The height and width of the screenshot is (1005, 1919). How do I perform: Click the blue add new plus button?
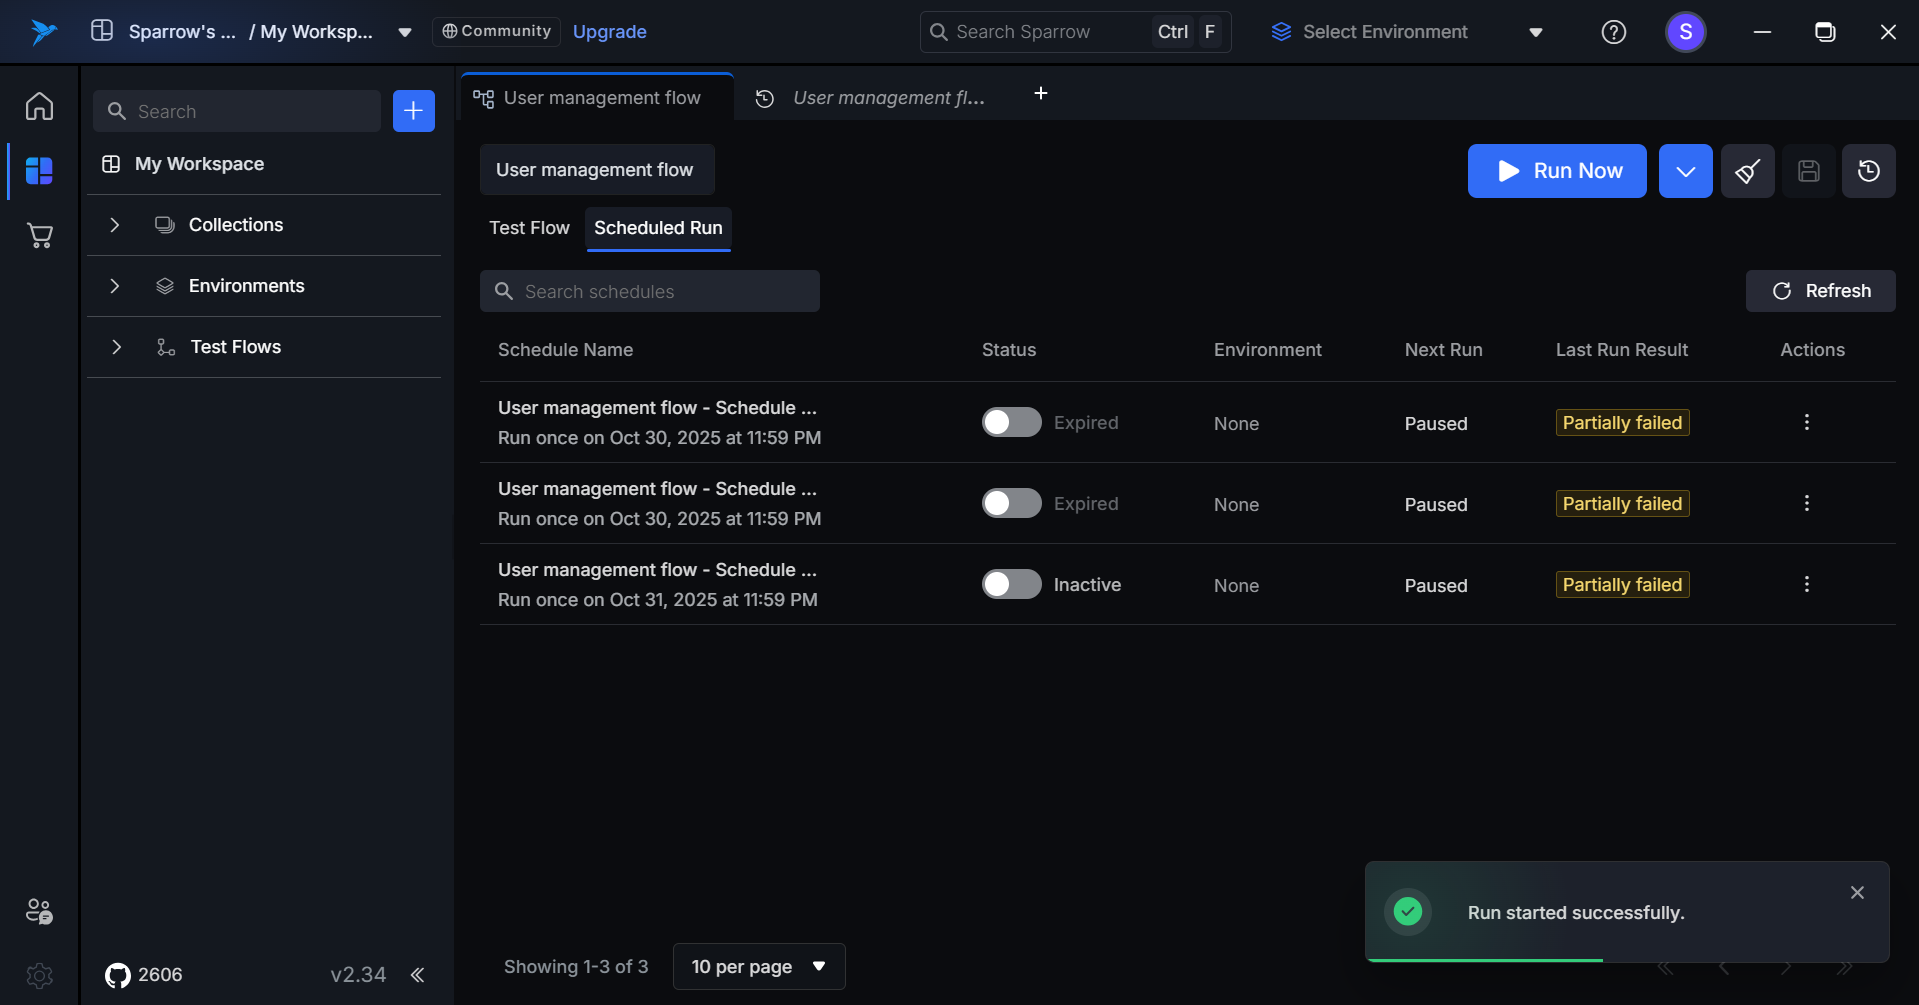(413, 111)
